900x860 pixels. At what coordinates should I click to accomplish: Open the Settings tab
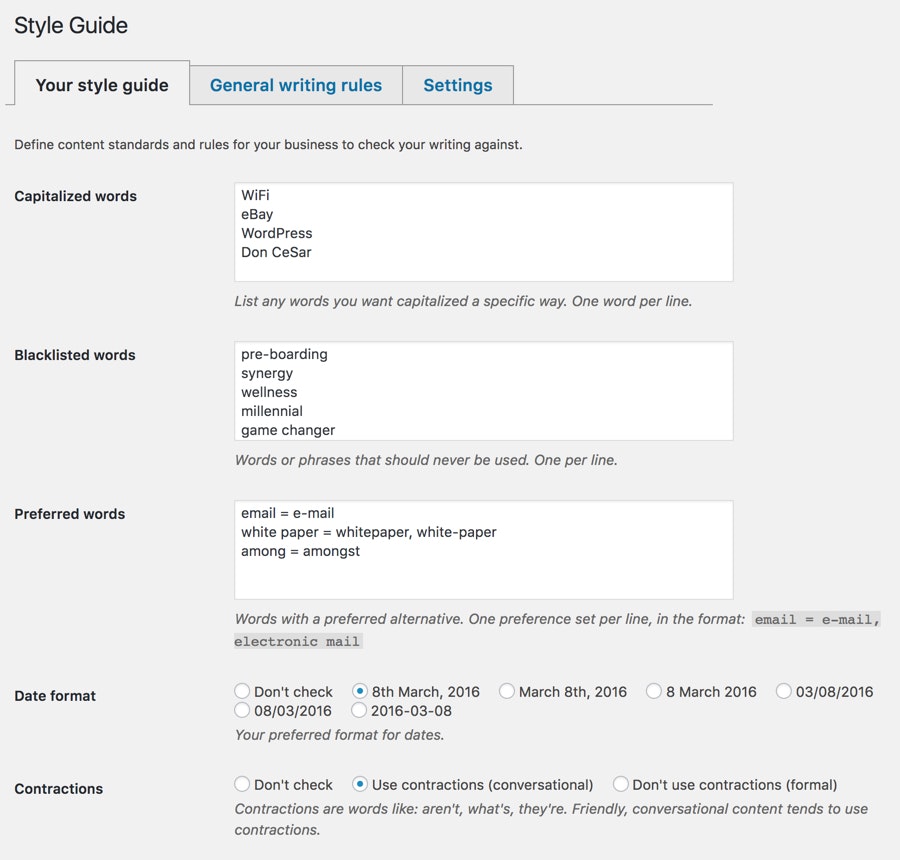(x=457, y=85)
